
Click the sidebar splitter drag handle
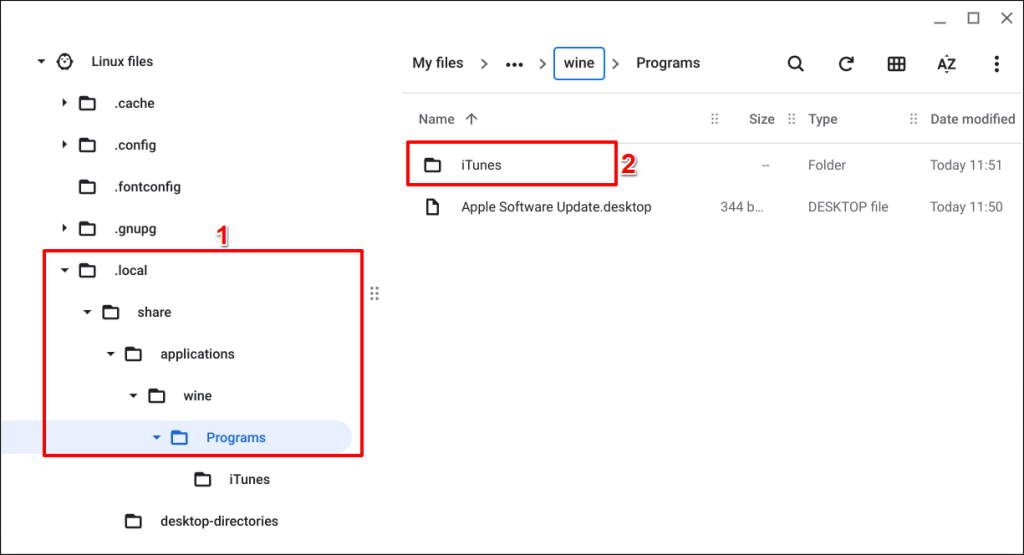pyautogui.click(x=374, y=293)
